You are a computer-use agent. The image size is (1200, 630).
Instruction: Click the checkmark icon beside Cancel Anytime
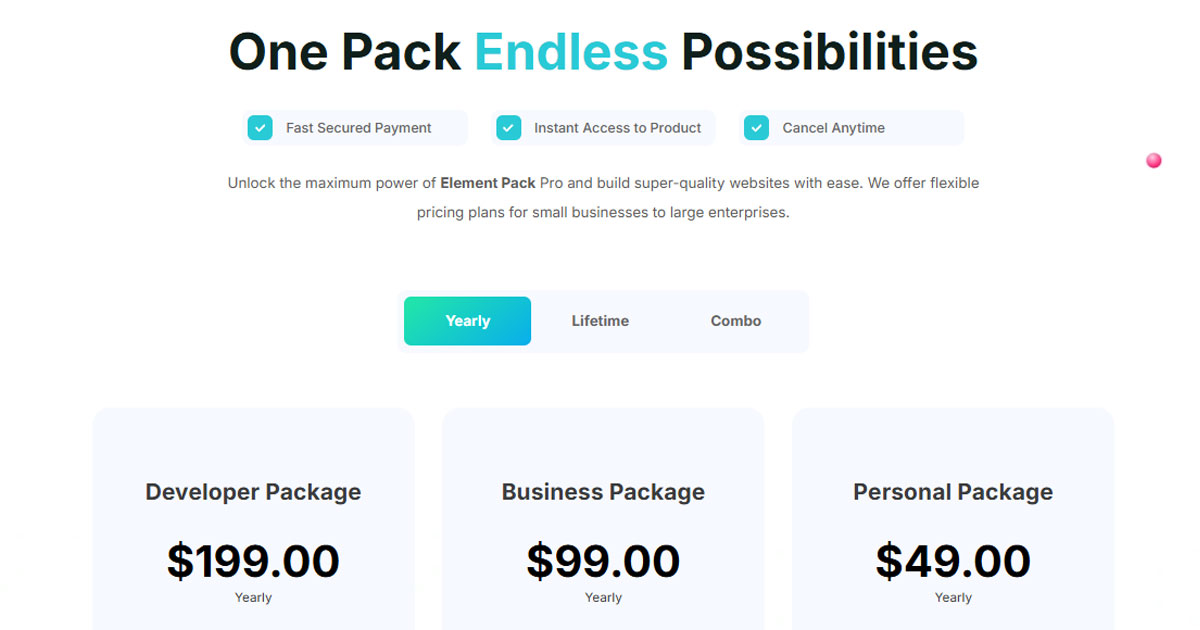[x=757, y=128]
